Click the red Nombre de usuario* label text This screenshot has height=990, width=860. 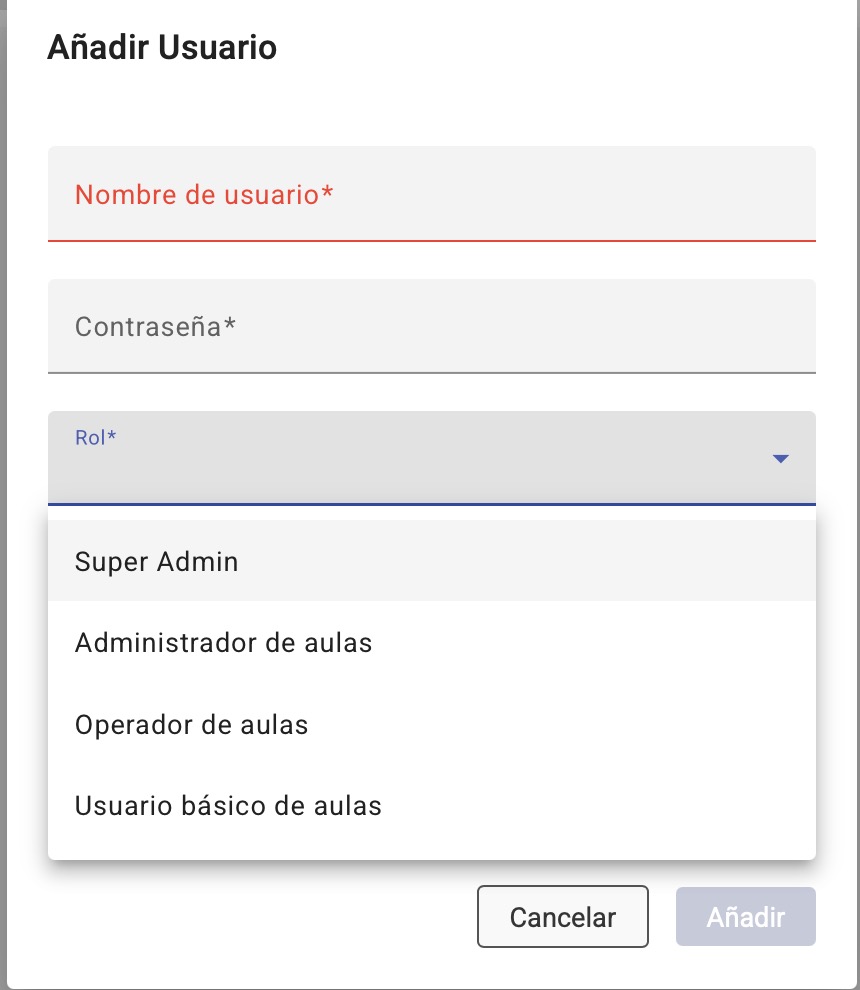pyautogui.click(x=203, y=194)
